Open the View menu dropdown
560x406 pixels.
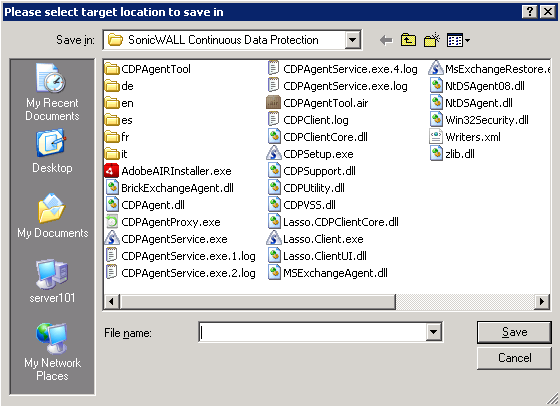pyautogui.click(x=458, y=40)
